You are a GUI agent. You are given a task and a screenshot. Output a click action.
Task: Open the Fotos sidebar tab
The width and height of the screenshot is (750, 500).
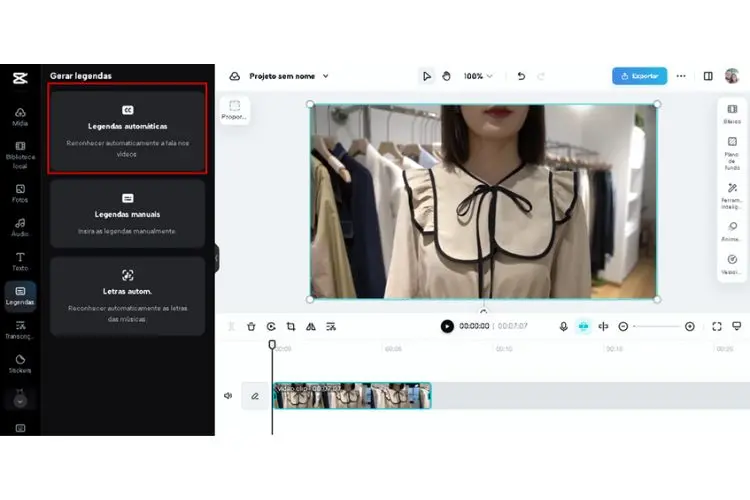tap(20, 194)
